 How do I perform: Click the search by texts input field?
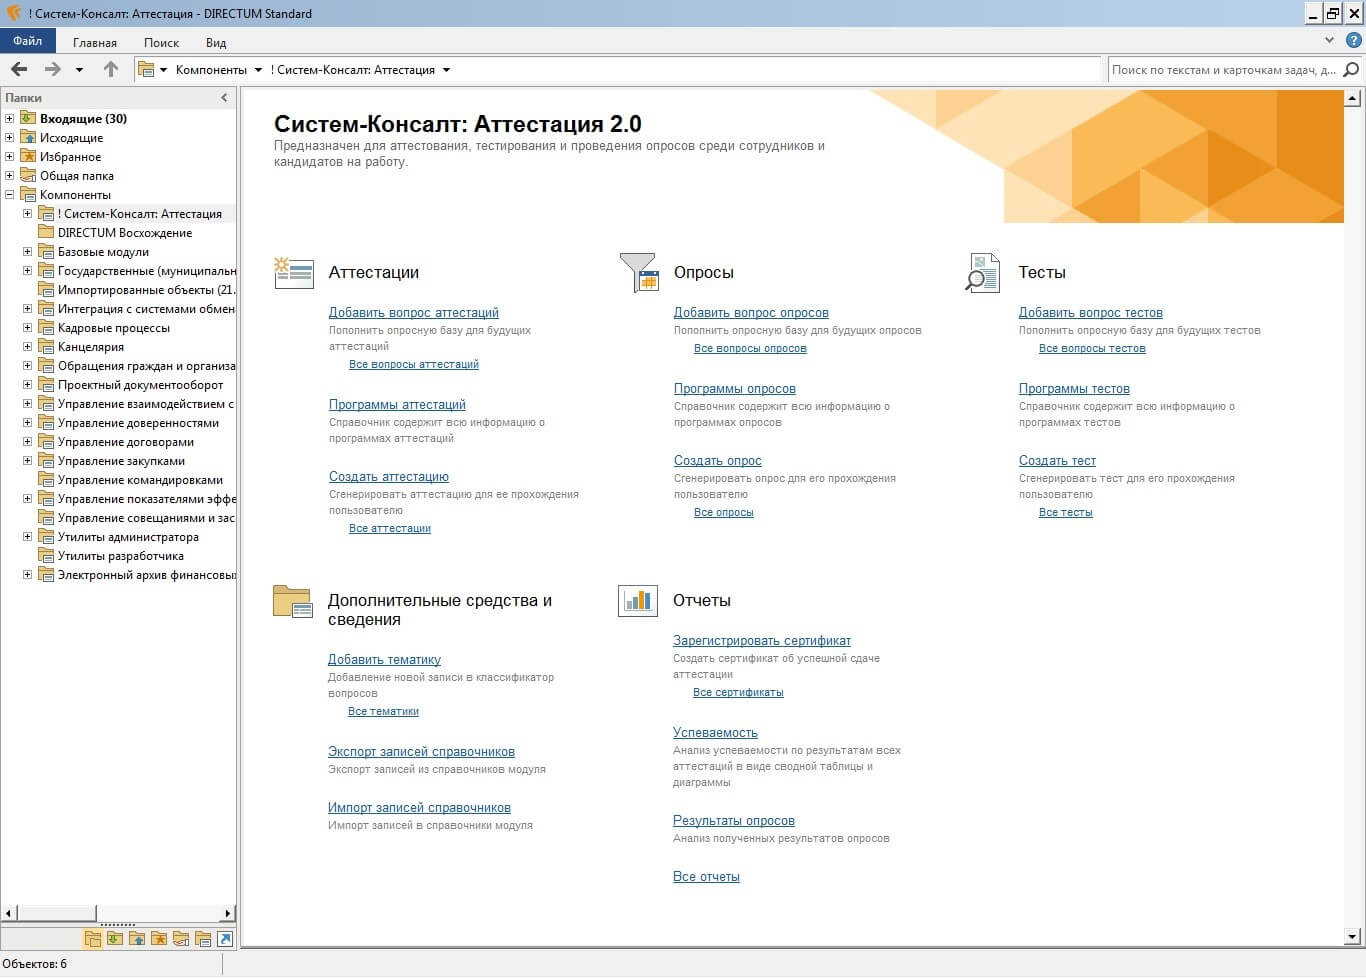coord(1224,69)
